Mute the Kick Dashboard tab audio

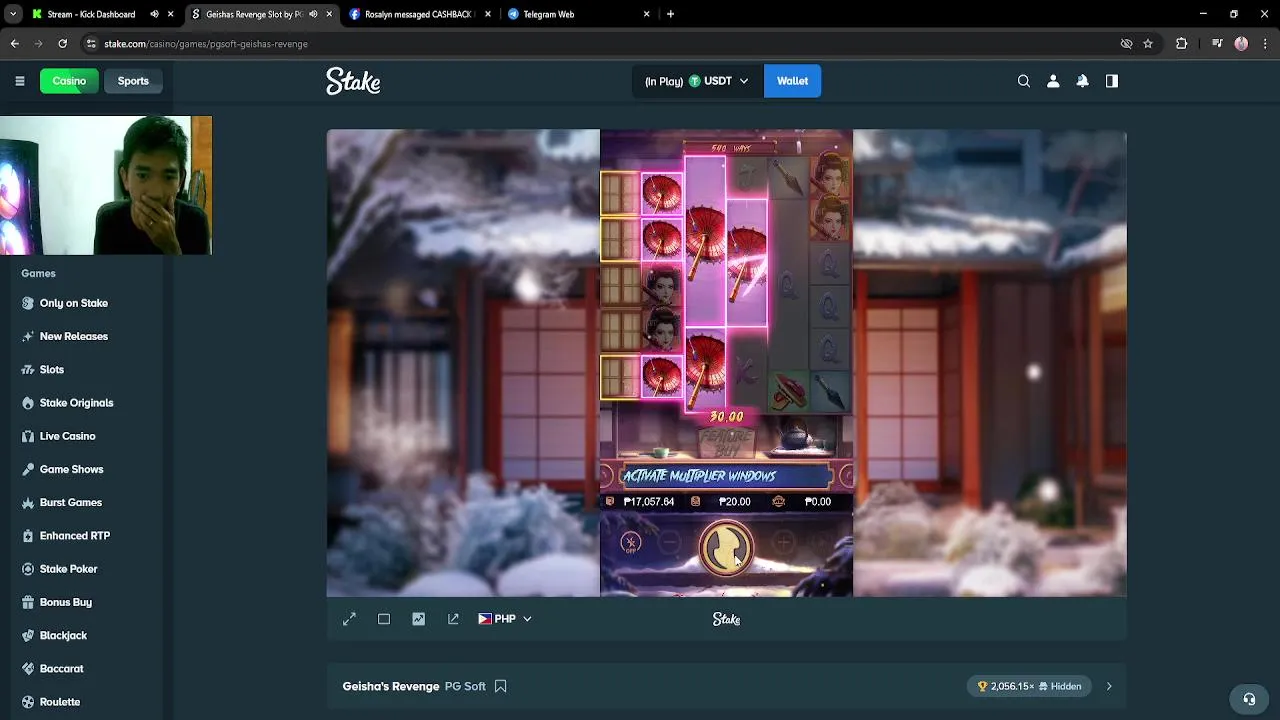(154, 14)
